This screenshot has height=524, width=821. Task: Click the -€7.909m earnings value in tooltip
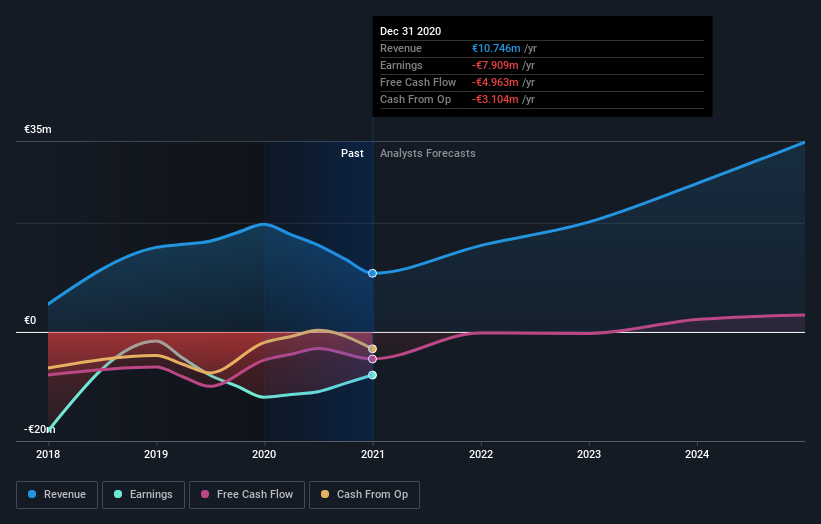(495, 65)
